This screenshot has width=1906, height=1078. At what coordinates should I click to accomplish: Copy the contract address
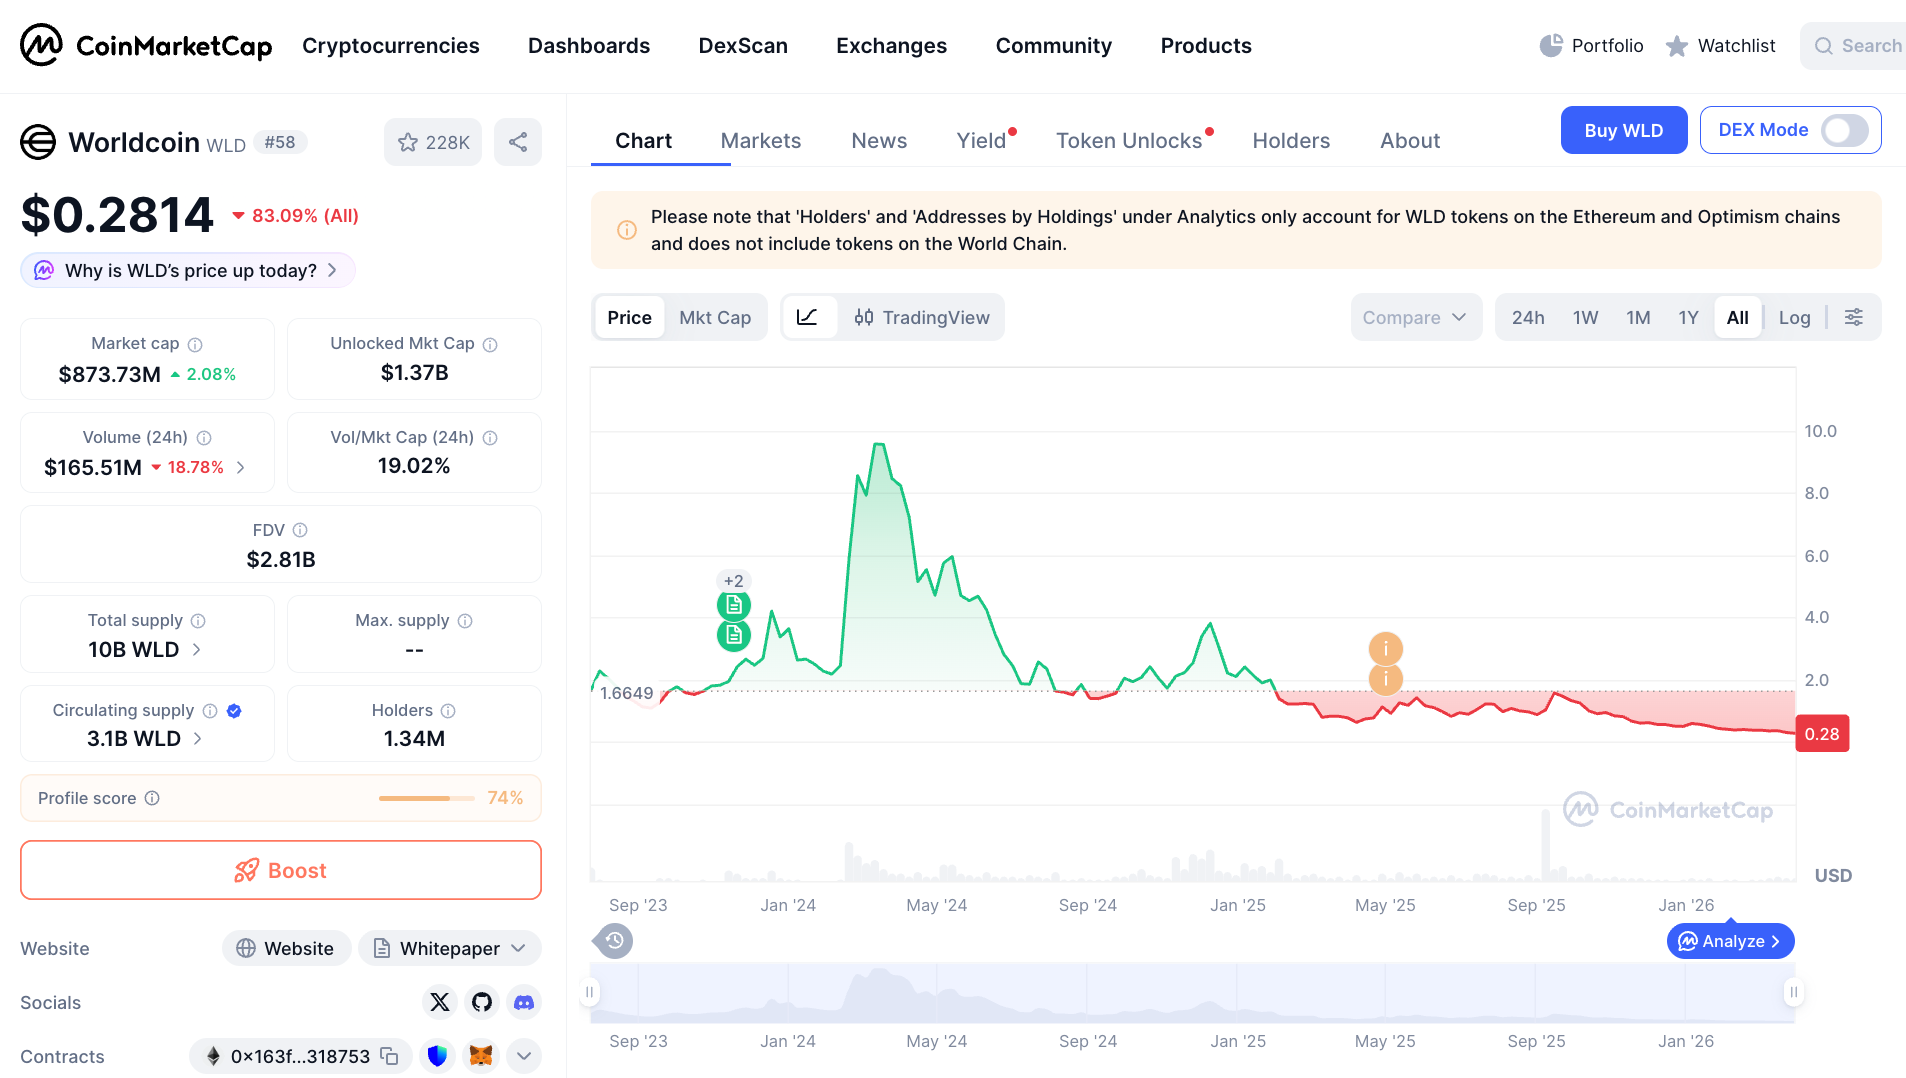pyautogui.click(x=390, y=1056)
